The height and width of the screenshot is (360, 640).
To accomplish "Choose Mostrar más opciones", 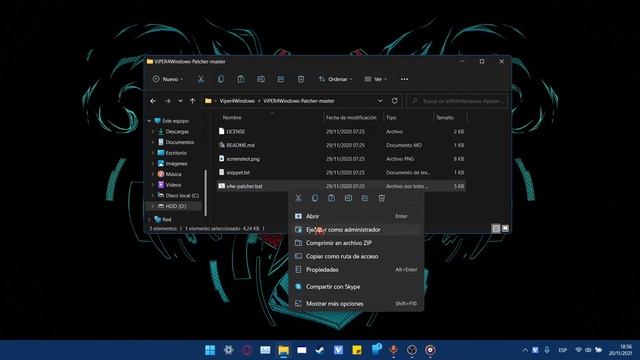I will pos(356,304).
